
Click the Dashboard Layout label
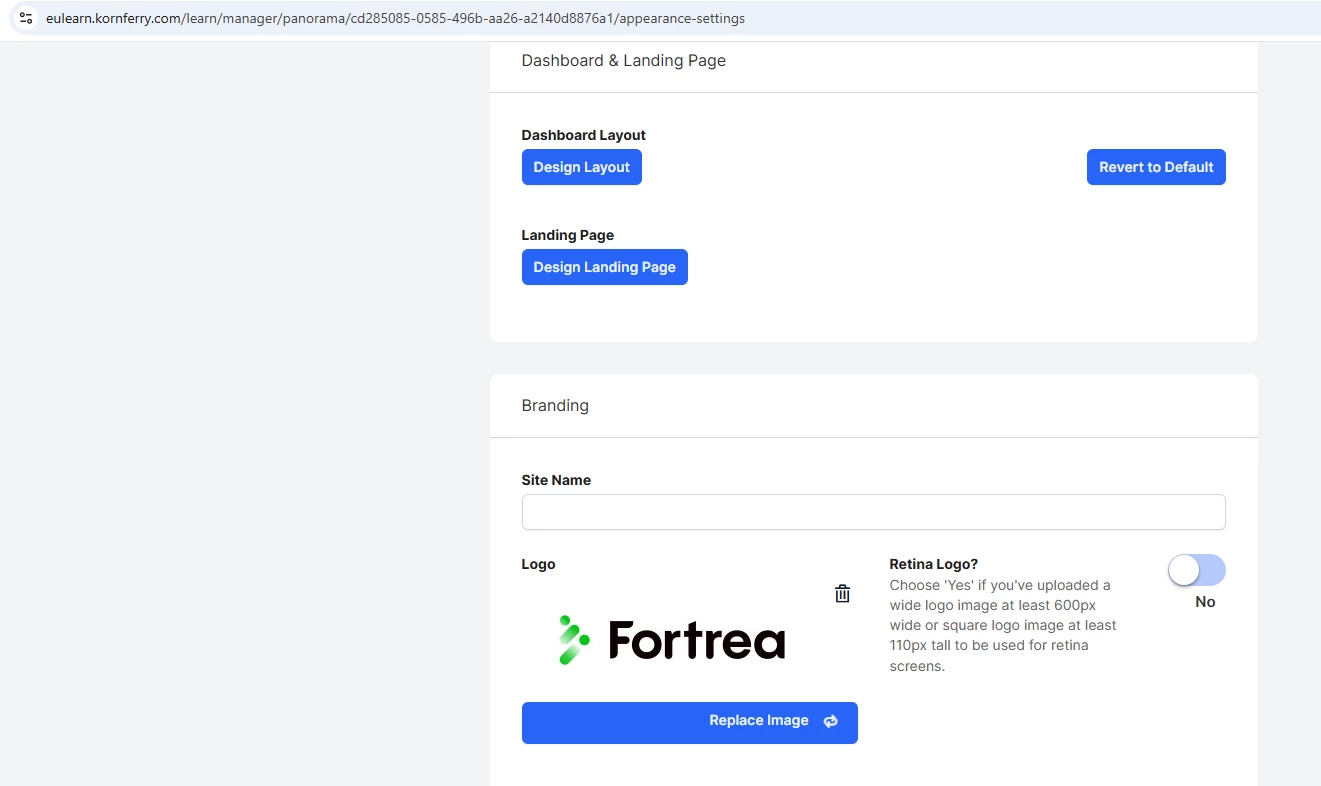[584, 135]
